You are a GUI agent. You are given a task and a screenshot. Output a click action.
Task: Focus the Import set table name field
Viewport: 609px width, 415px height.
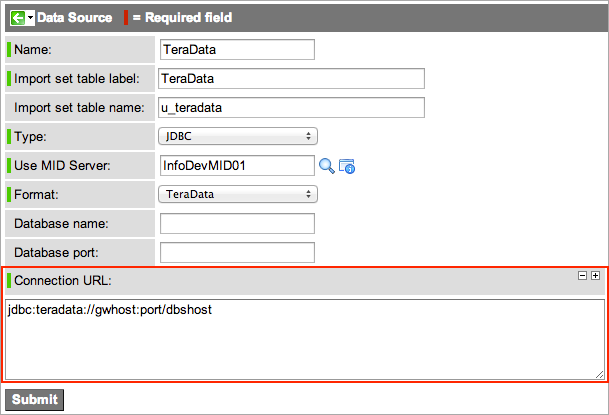[x=291, y=108]
